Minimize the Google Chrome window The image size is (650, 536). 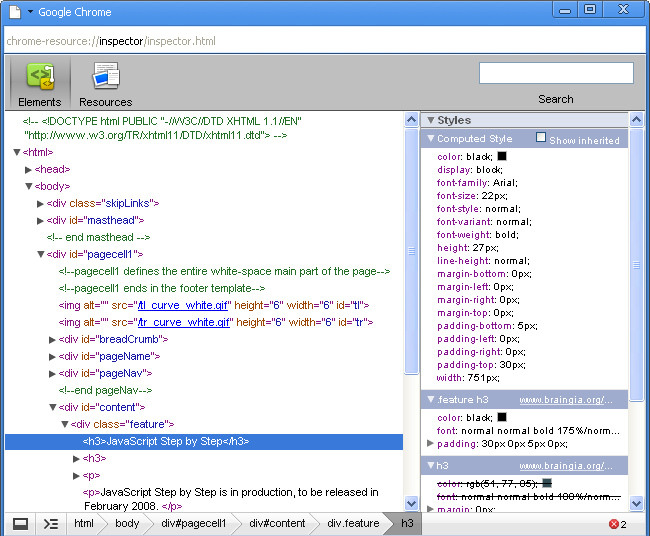click(565, 10)
